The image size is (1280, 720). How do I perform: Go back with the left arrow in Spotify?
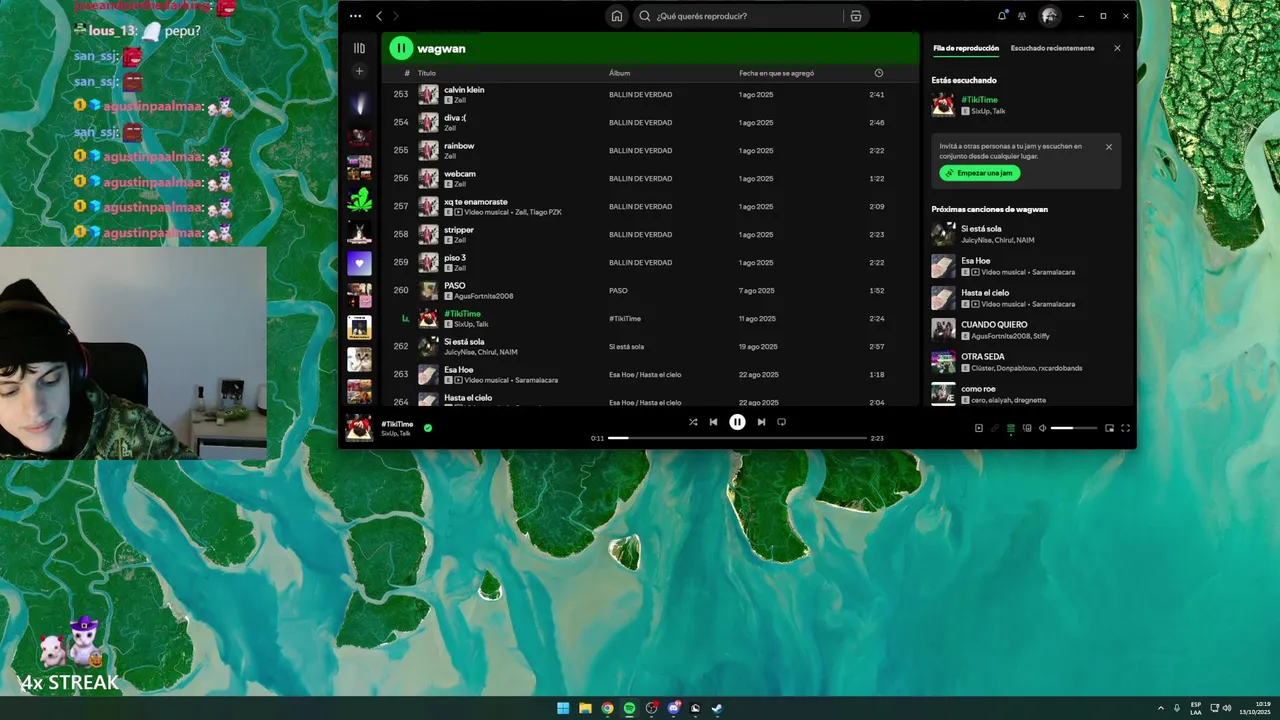pyautogui.click(x=379, y=16)
